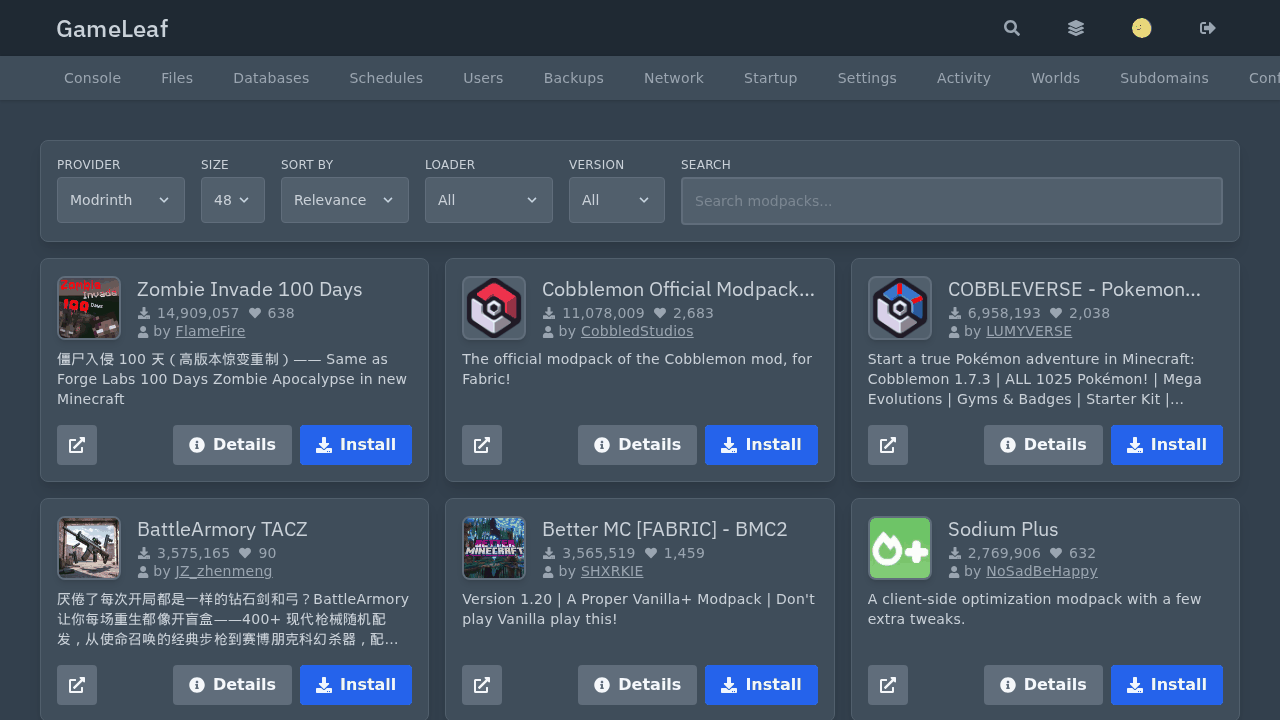Viewport: 1280px width, 720px height.
Task: Open the Sort By Relevance dropdown
Action: click(x=345, y=200)
